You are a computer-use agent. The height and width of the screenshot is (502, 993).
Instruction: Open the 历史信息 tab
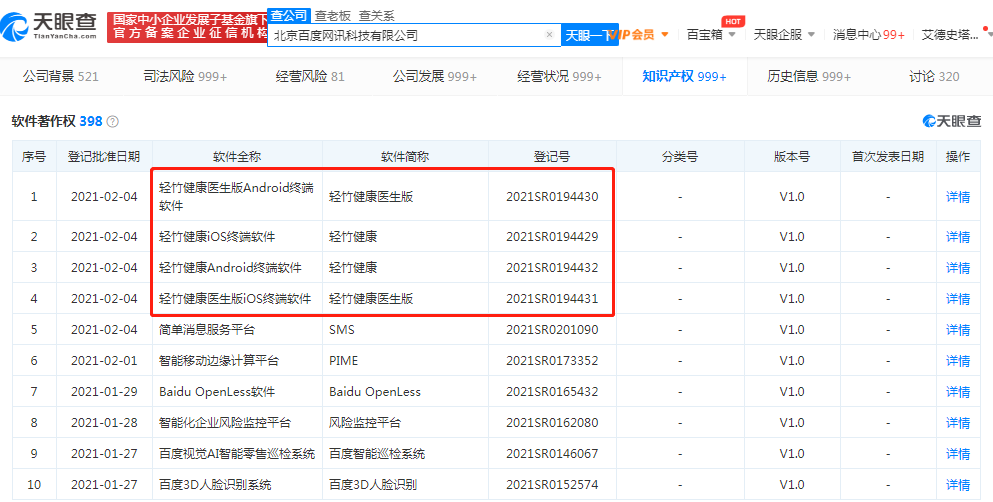click(809, 77)
